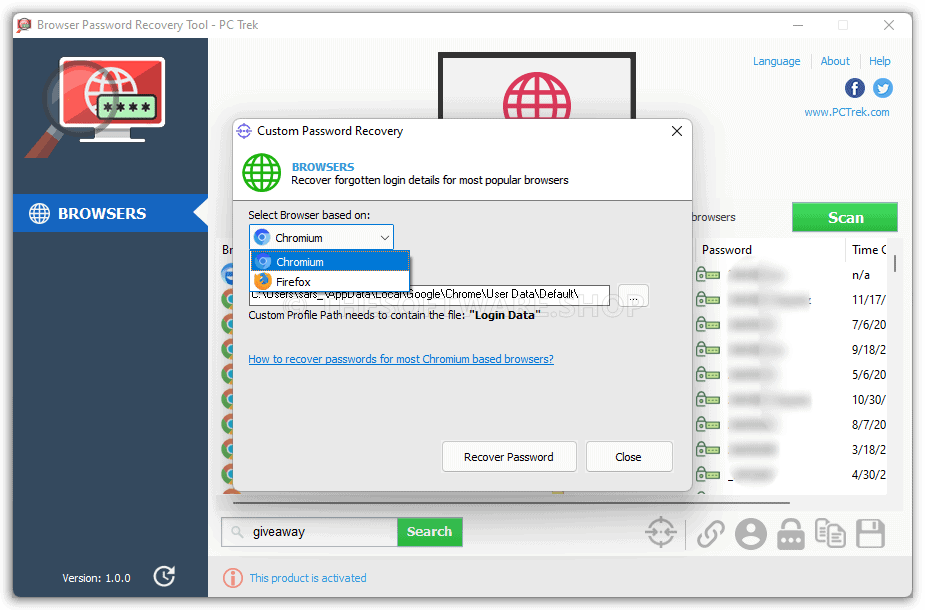Image resolution: width=925 pixels, height=610 pixels.
Task: Click the green Search button
Action: point(431,533)
